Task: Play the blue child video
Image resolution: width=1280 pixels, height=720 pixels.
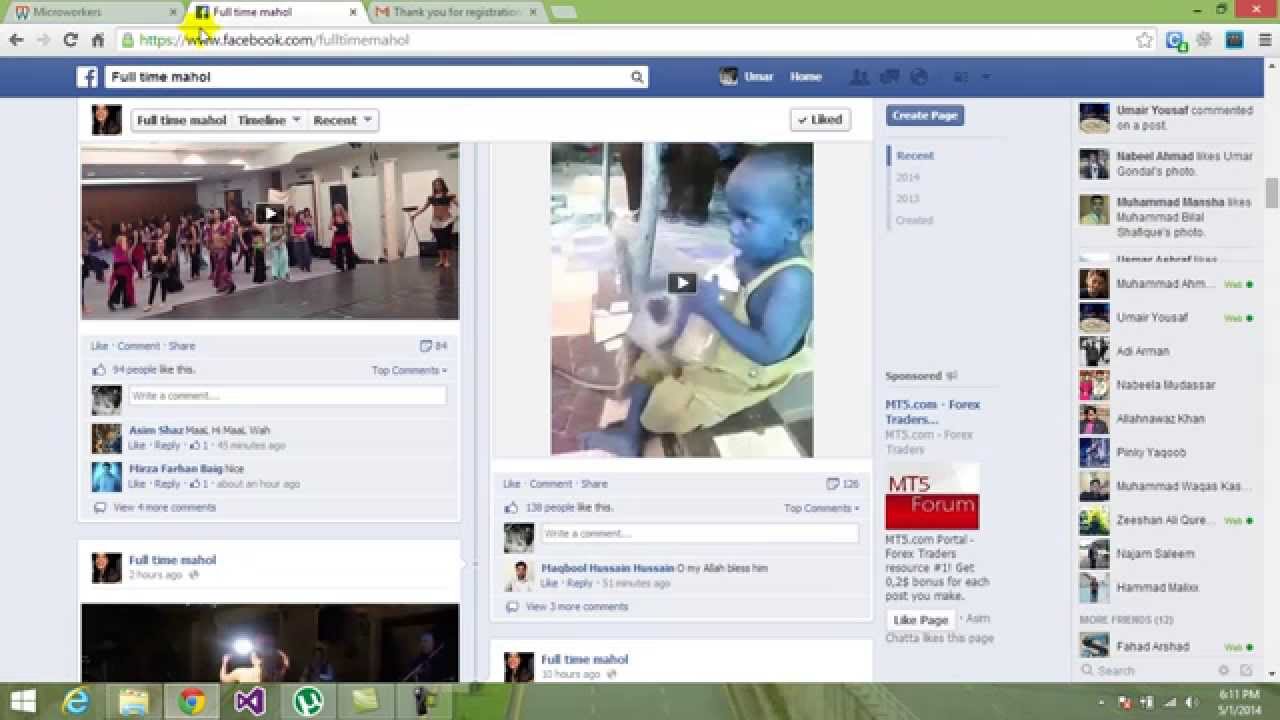Action: [x=682, y=283]
